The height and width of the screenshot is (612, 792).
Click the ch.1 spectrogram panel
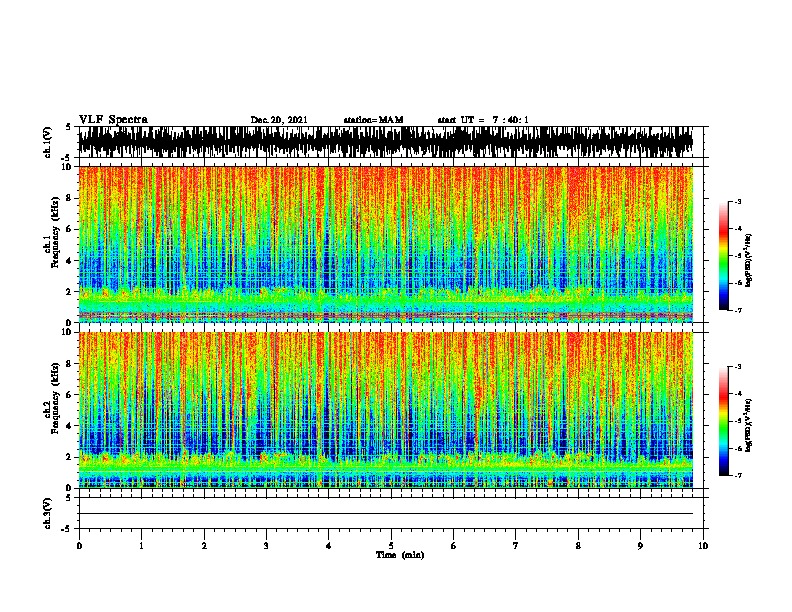point(386,244)
